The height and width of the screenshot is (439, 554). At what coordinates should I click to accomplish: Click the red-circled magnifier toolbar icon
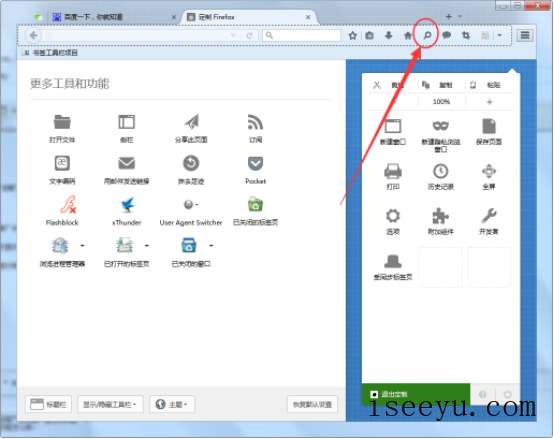pos(427,35)
